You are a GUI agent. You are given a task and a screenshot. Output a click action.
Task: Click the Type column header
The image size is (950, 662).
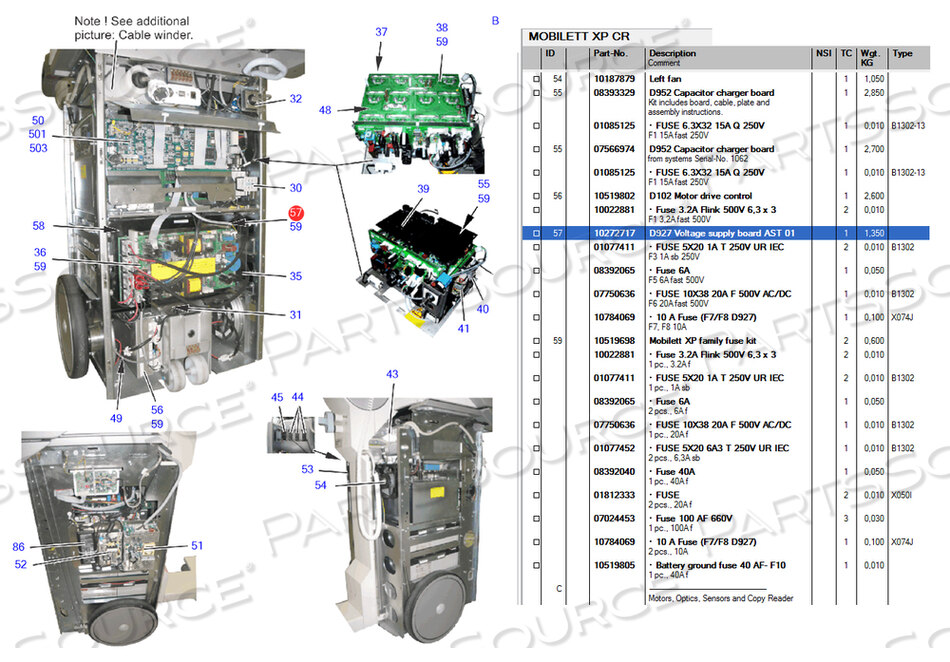902,53
